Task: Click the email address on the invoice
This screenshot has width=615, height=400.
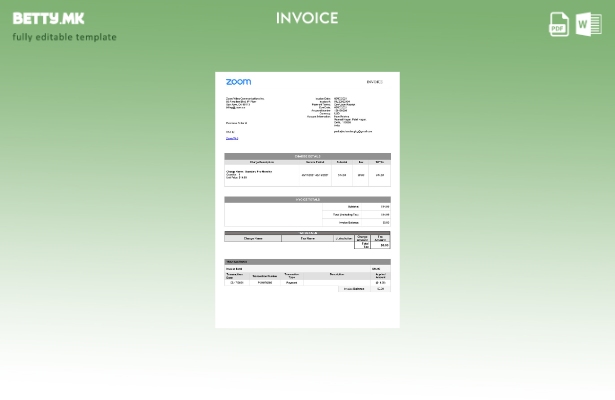Action: point(353,131)
